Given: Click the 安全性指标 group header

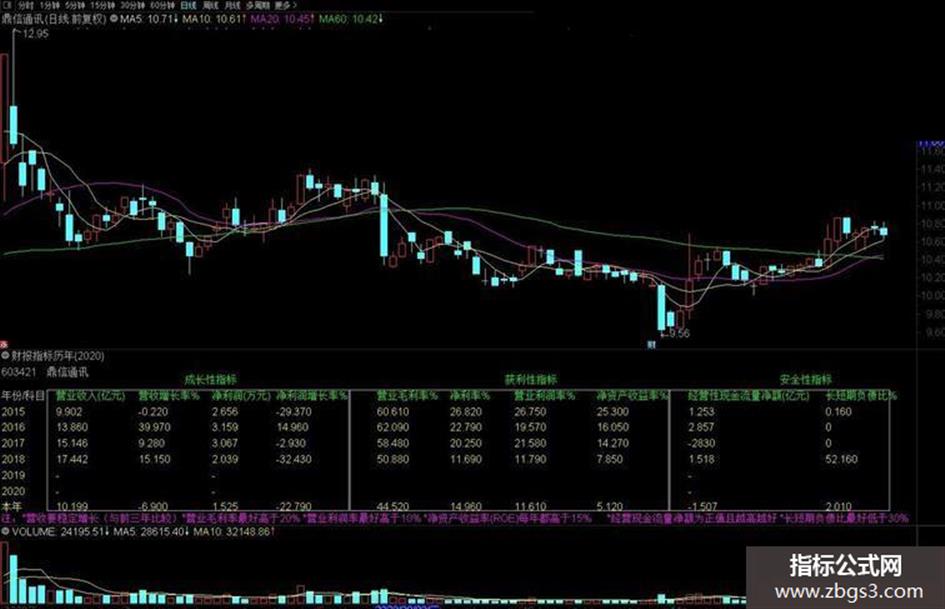Looking at the screenshot, I should 805,380.
